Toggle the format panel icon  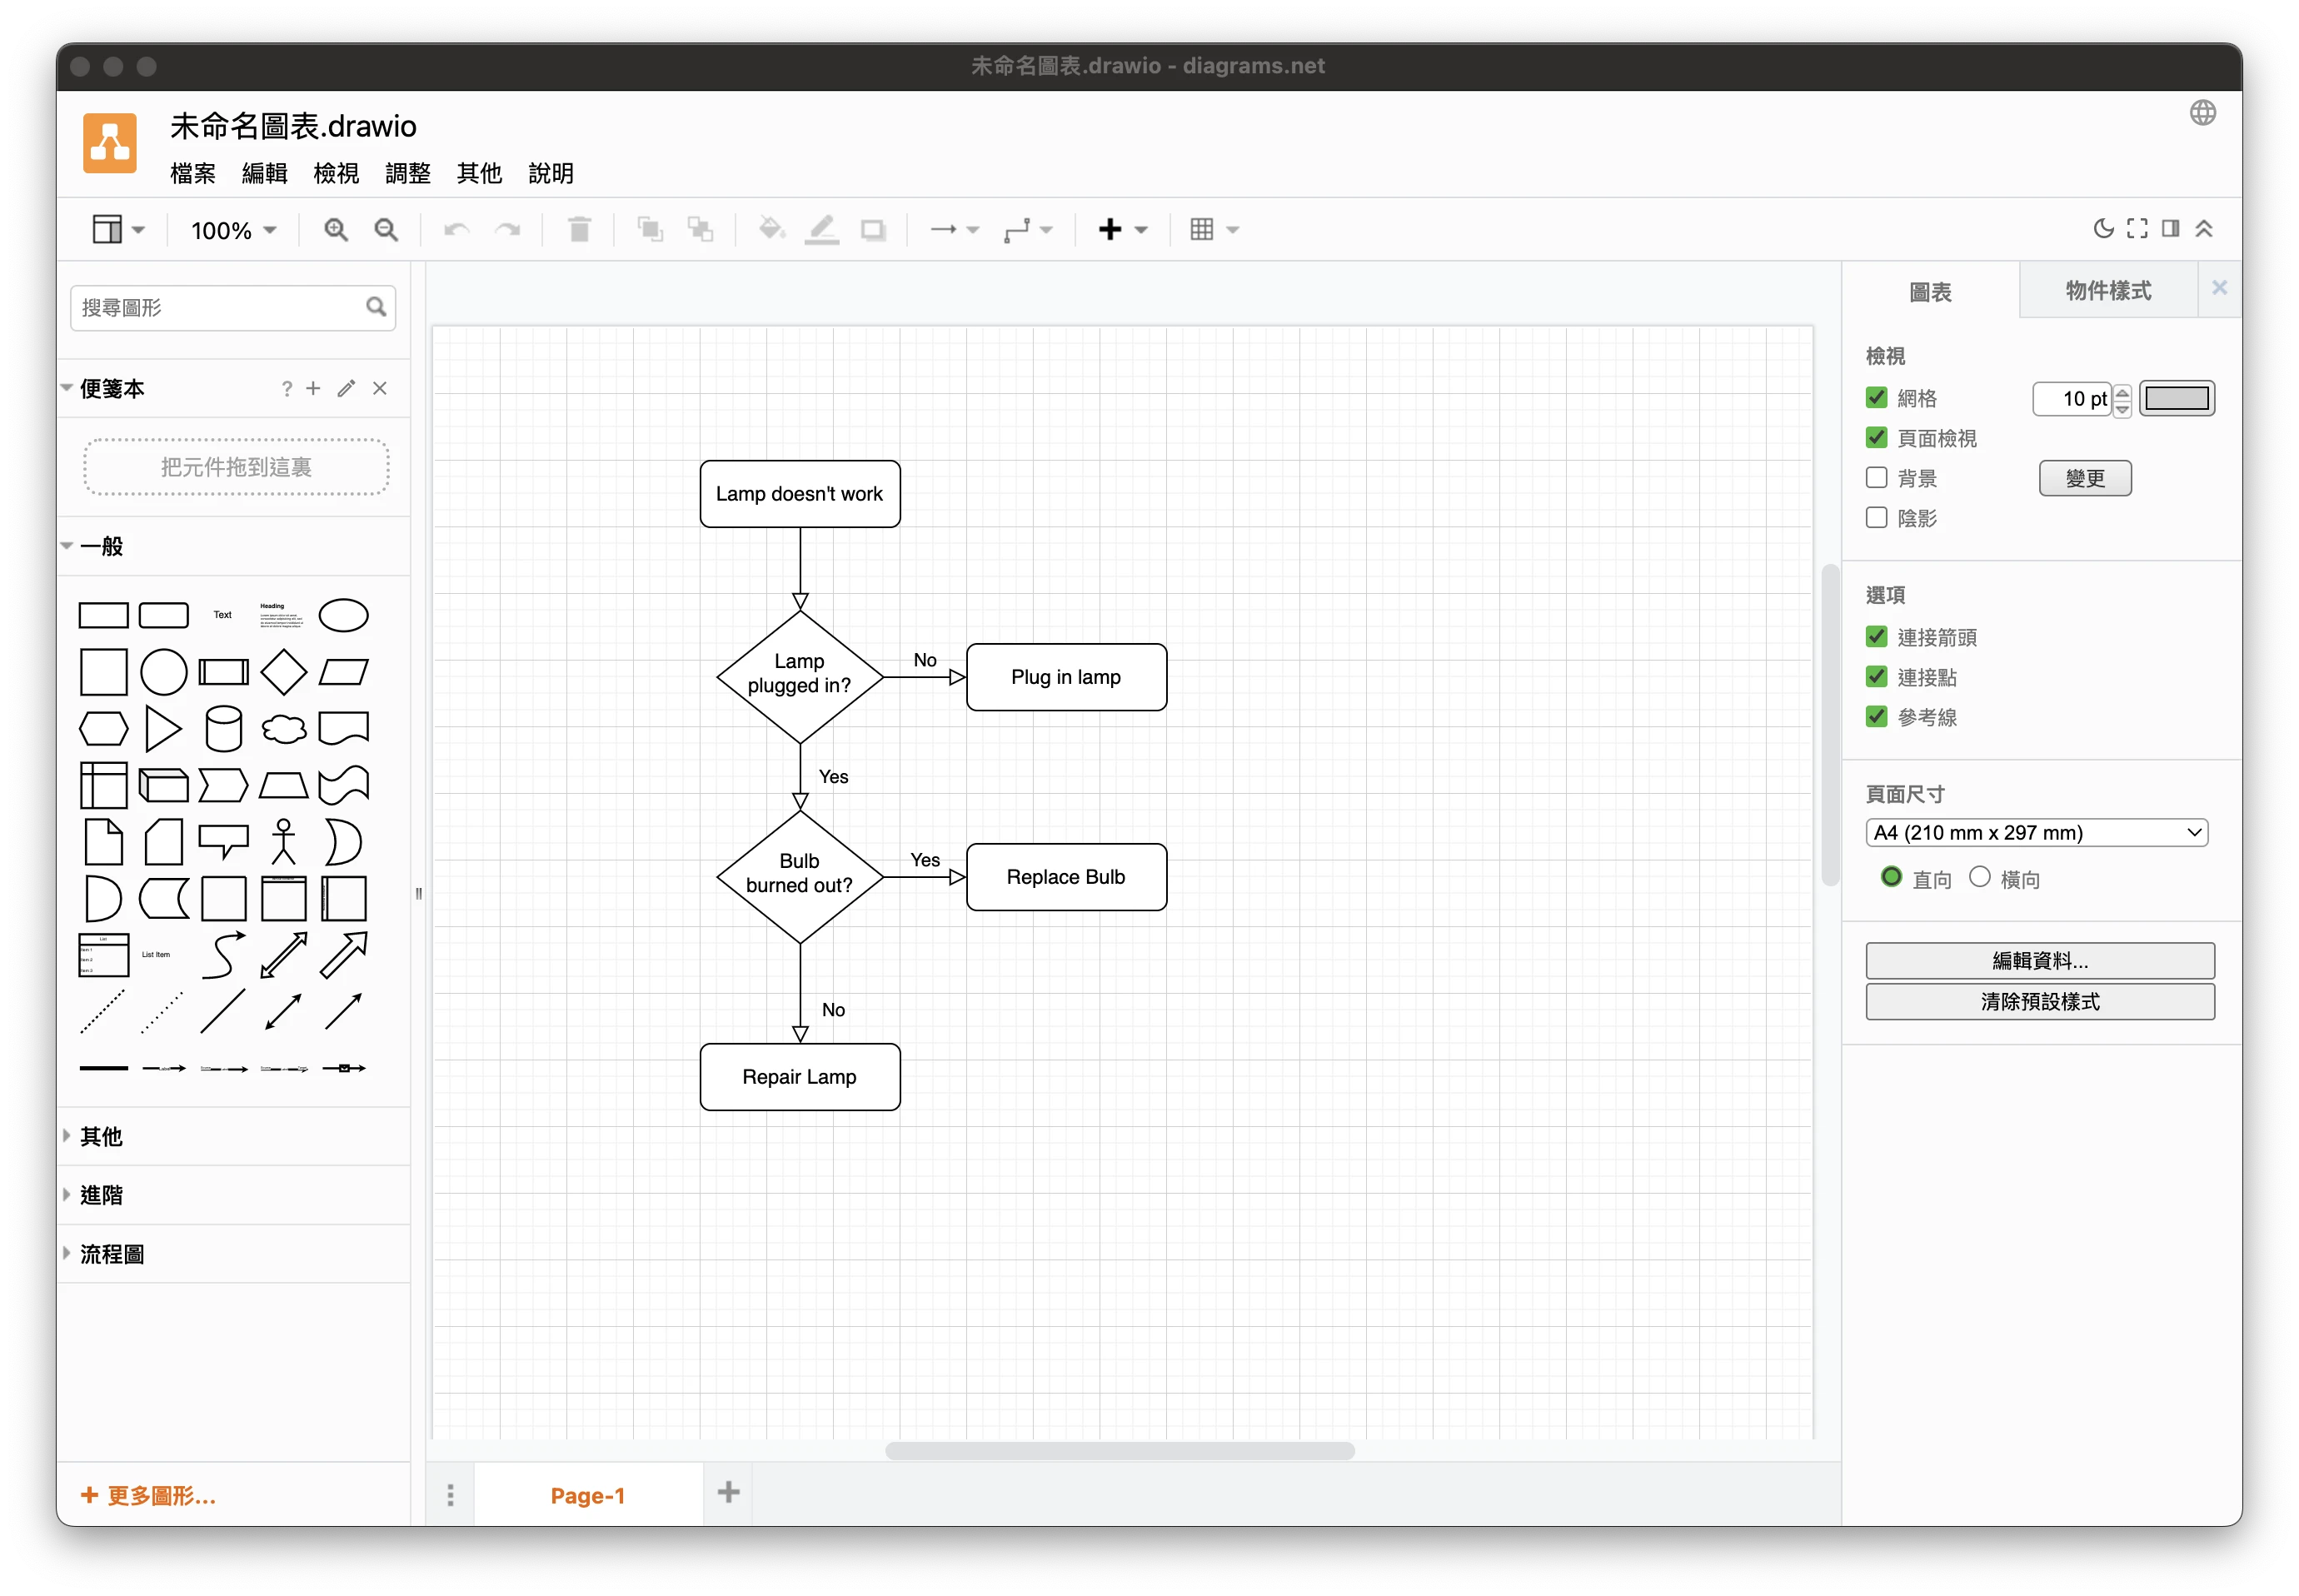(2170, 229)
